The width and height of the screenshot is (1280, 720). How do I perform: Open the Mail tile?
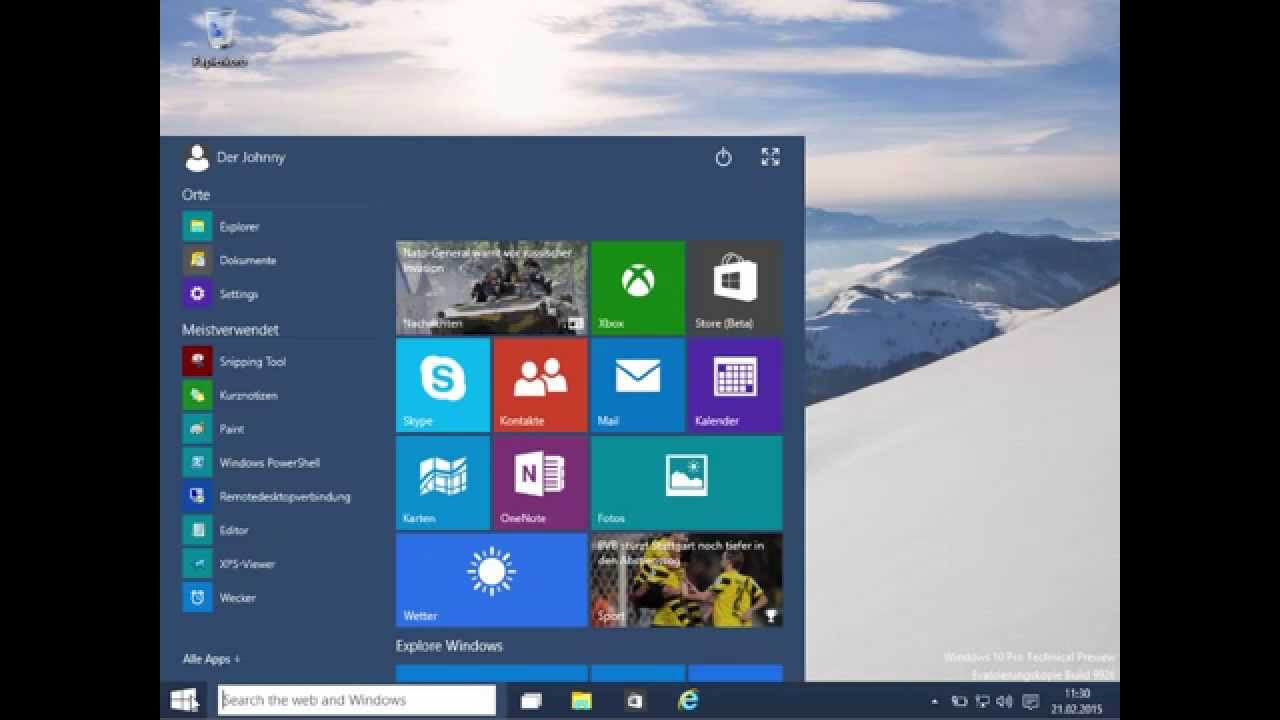pos(638,385)
